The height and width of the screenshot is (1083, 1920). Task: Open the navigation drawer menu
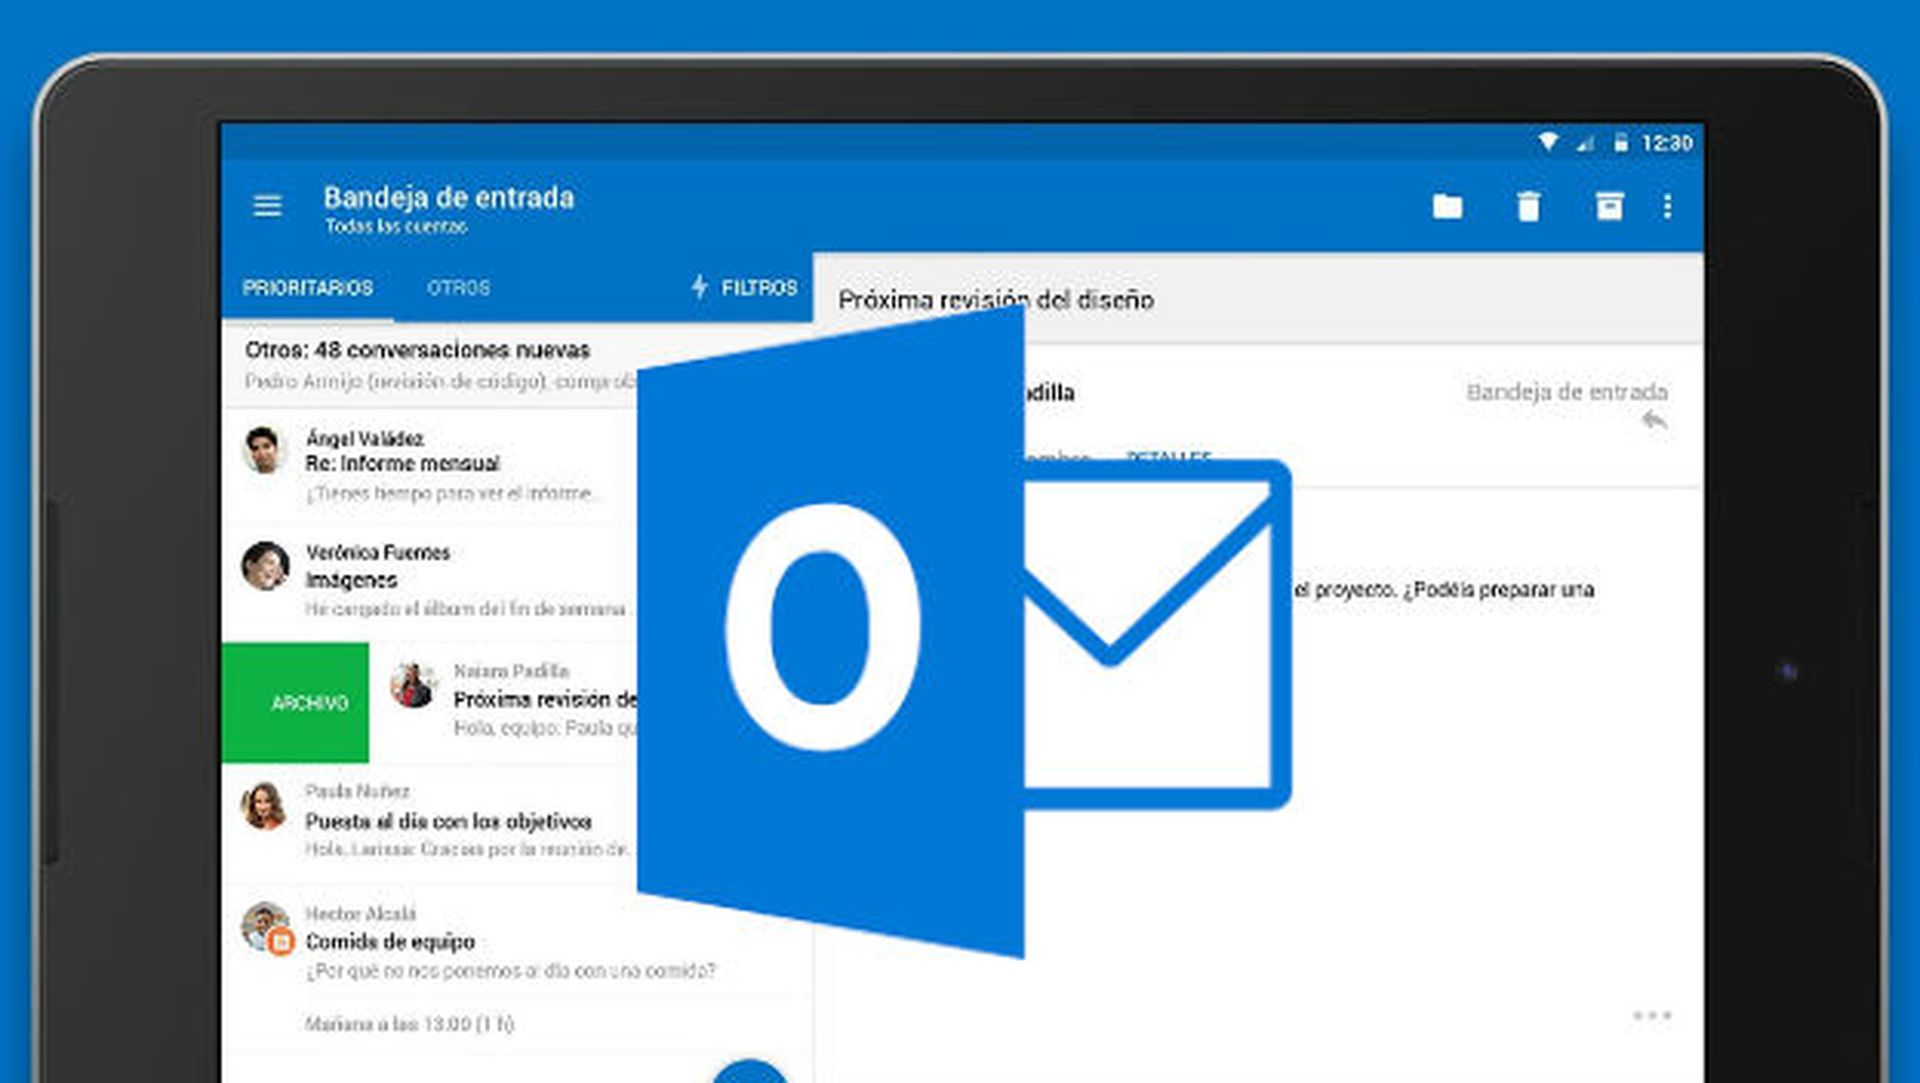pos(267,205)
